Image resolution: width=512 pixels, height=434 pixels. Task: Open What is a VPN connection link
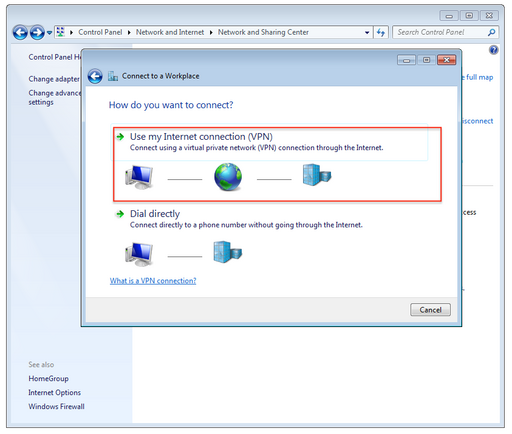coord(153,281)
